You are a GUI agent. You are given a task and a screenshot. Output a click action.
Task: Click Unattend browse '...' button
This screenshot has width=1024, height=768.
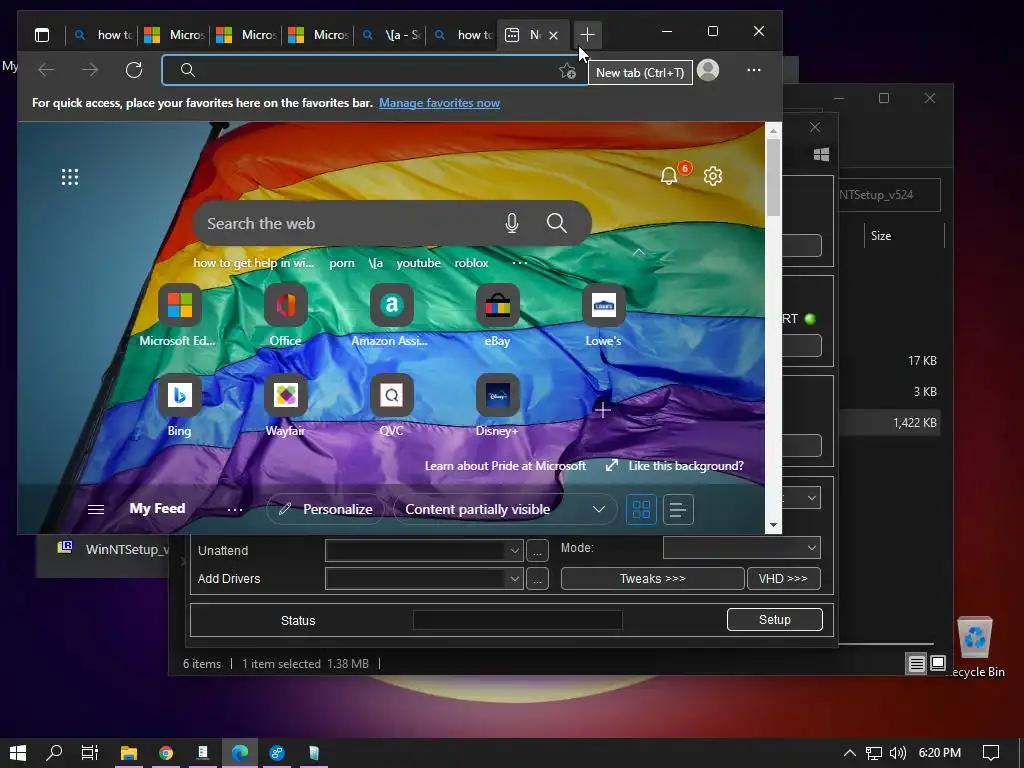[x=537, y=551]
